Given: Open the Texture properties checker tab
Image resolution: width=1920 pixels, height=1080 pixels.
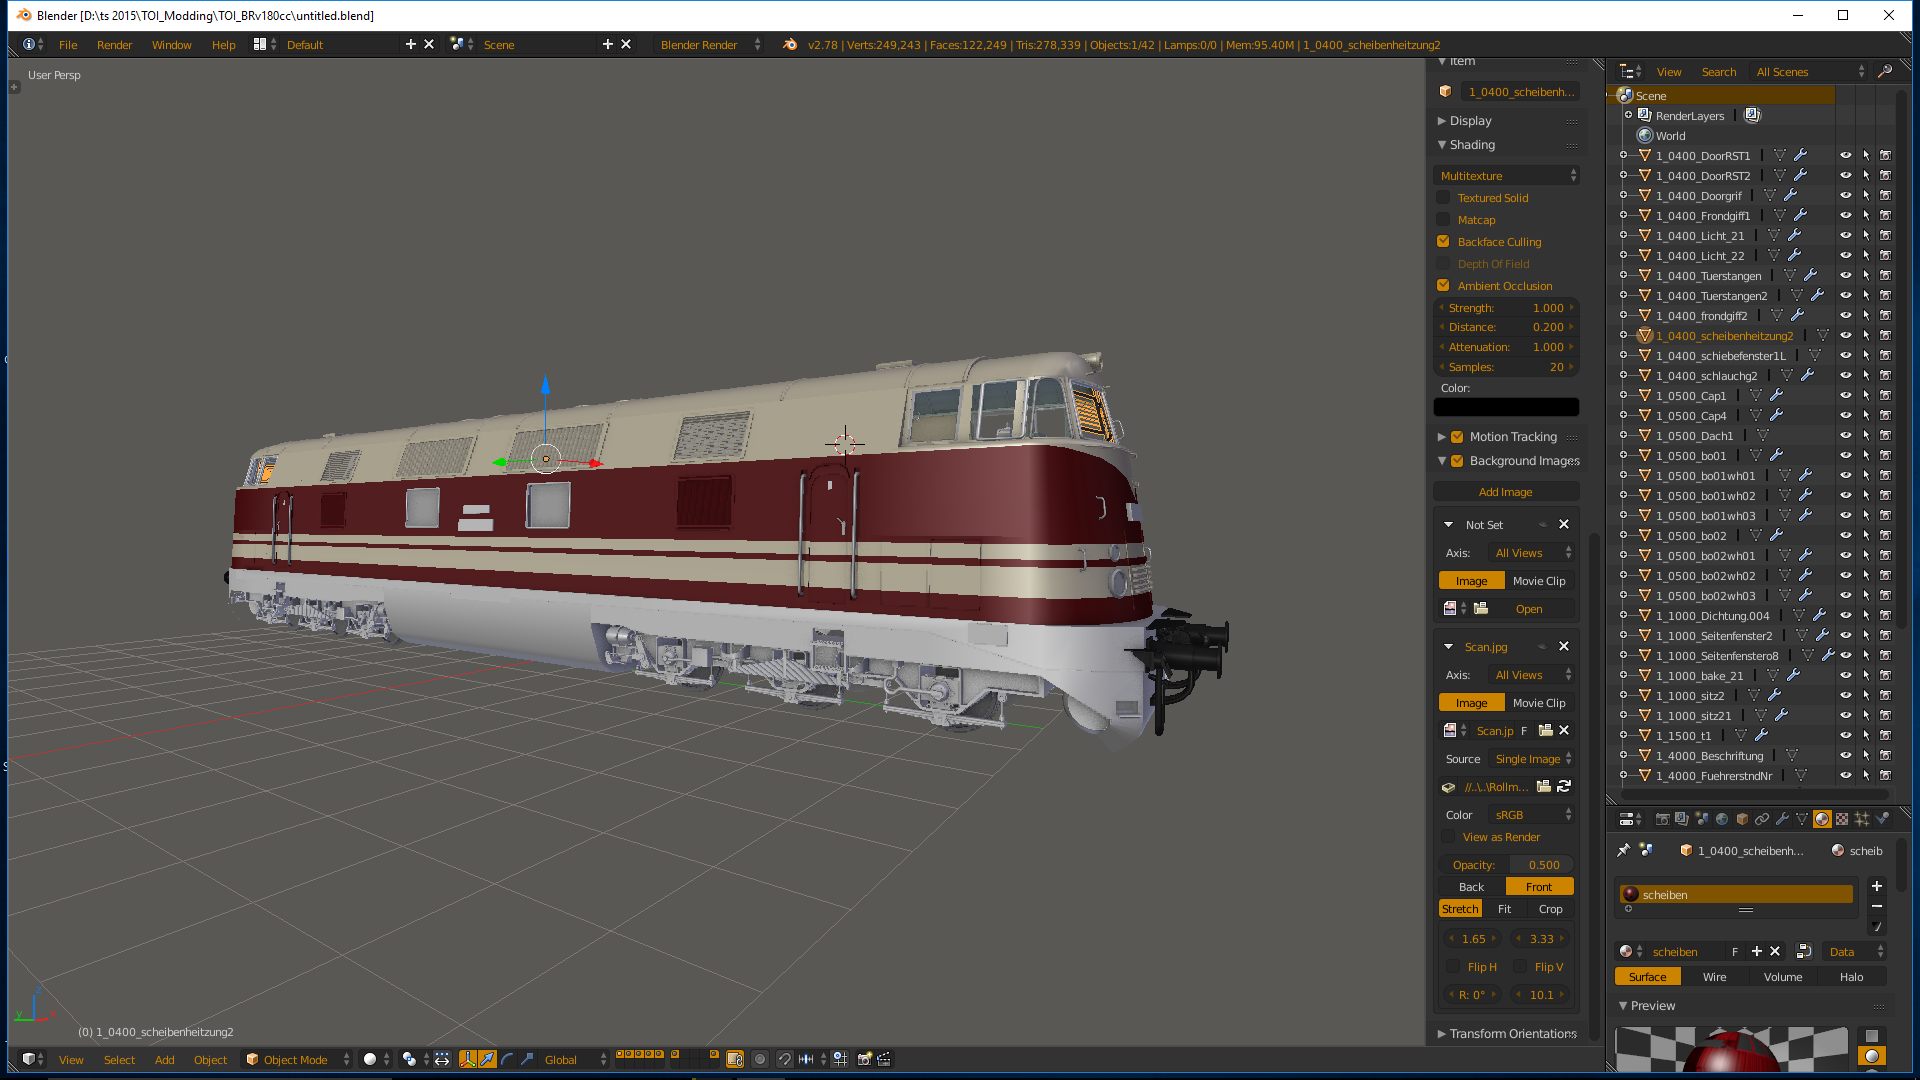Looking at the screenshot, I should (1842, 819).
